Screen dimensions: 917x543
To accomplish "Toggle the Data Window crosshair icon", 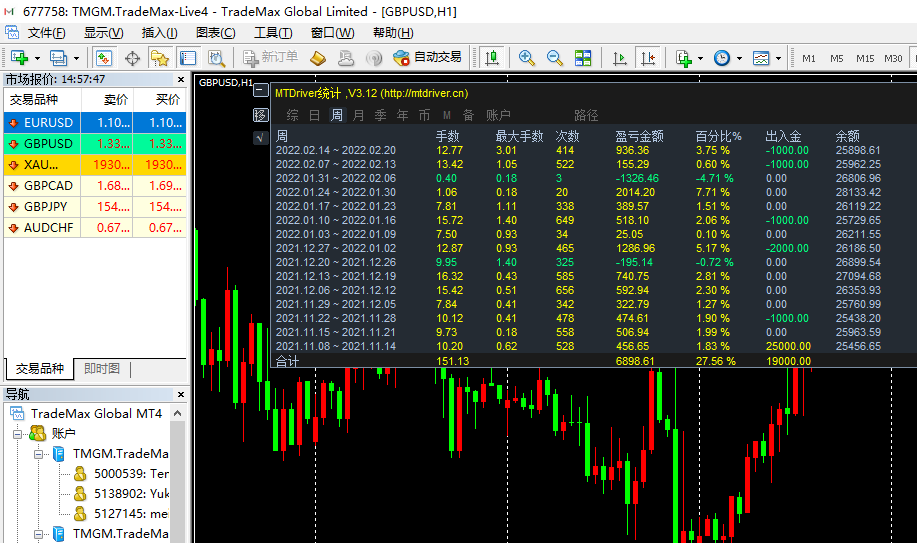I will (x=133, y=58).
